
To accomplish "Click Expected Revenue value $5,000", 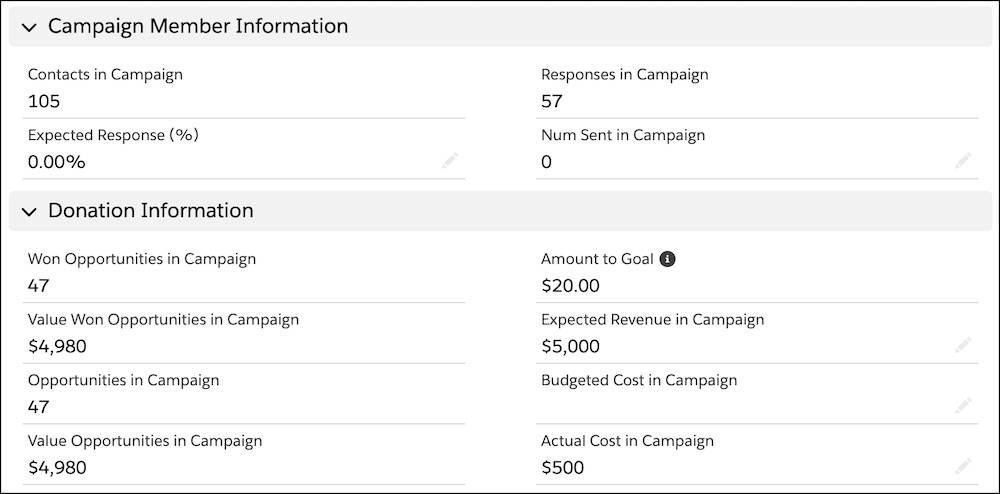I will [x=570, y=347].
